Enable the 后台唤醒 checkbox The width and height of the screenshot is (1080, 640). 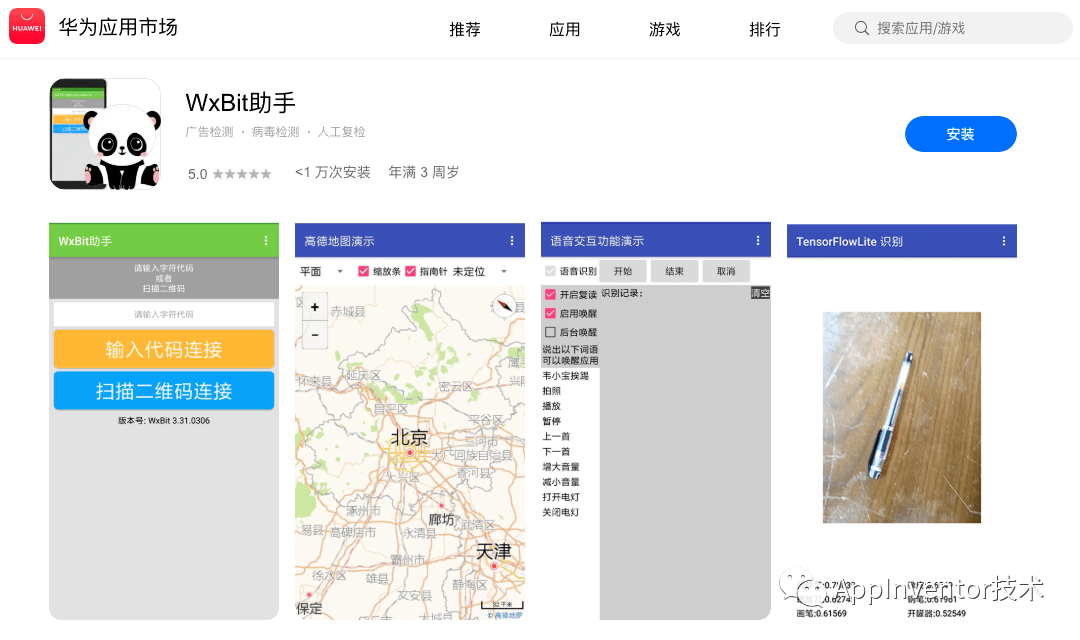coord(550,332)
